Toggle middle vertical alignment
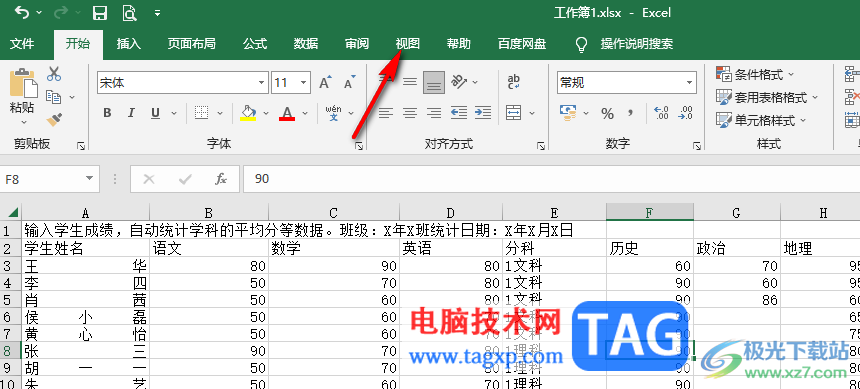 pos(410,82)
